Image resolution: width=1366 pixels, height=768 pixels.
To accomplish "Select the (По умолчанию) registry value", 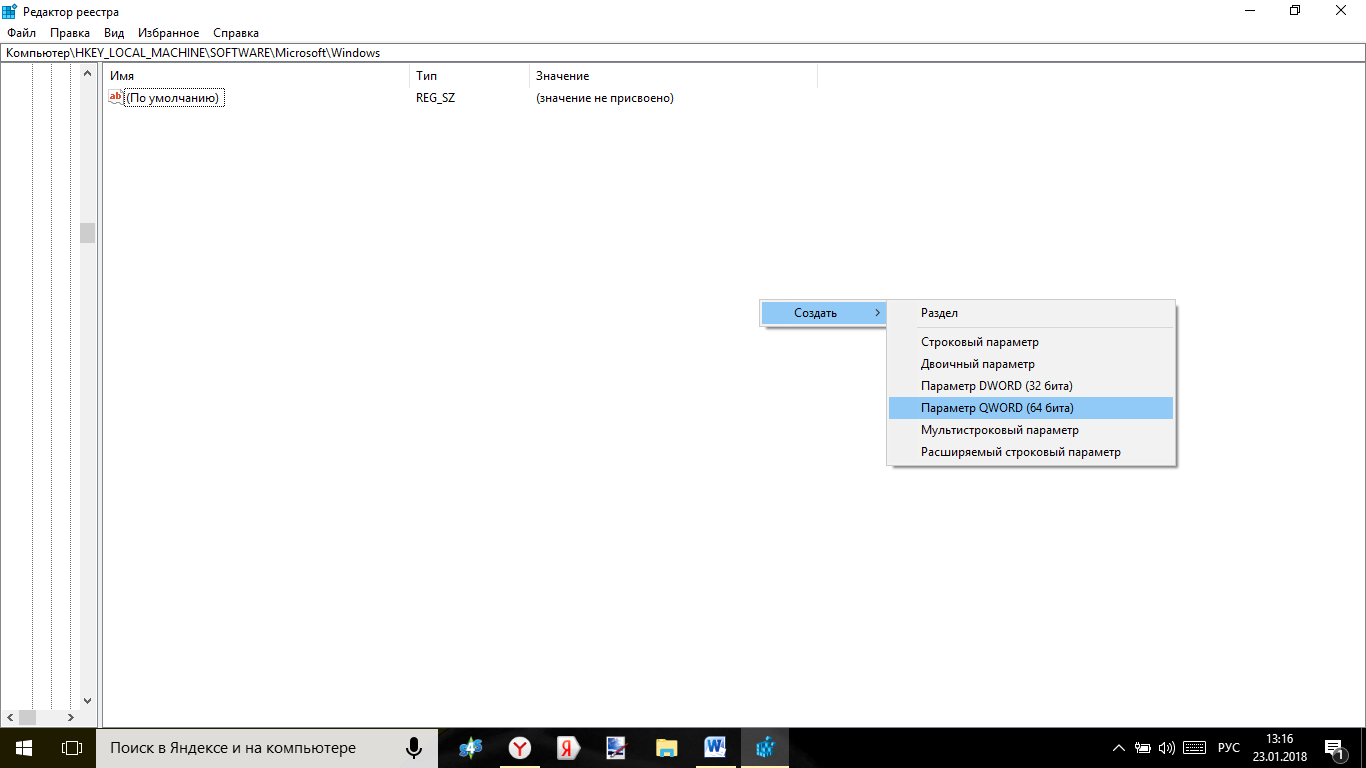I will [x=172, y=98].
